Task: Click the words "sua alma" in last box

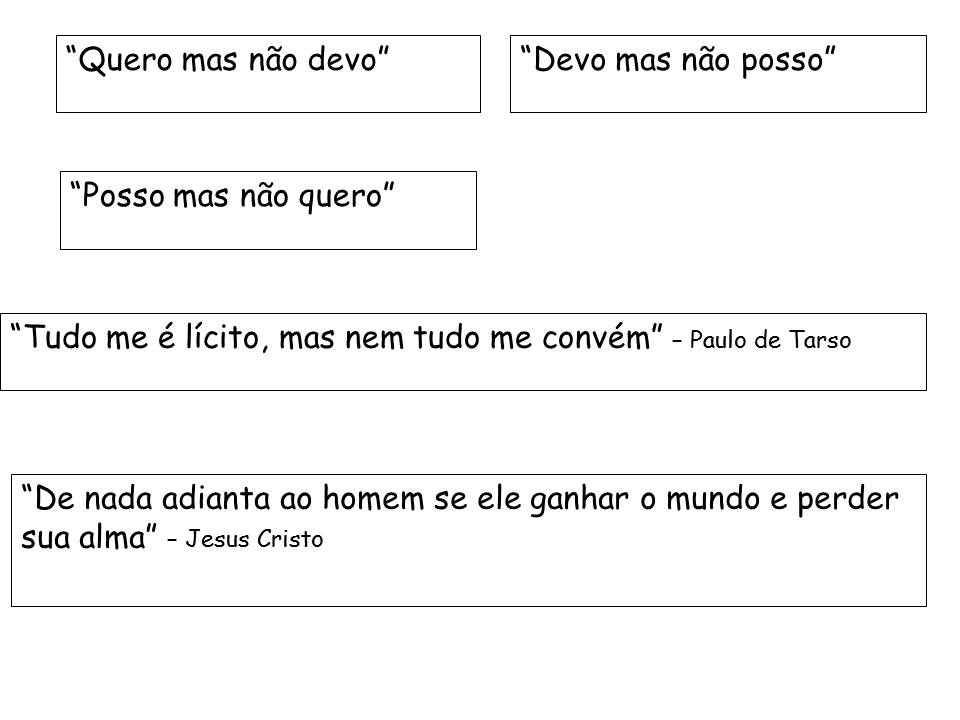Action: (x=83, y=538)
